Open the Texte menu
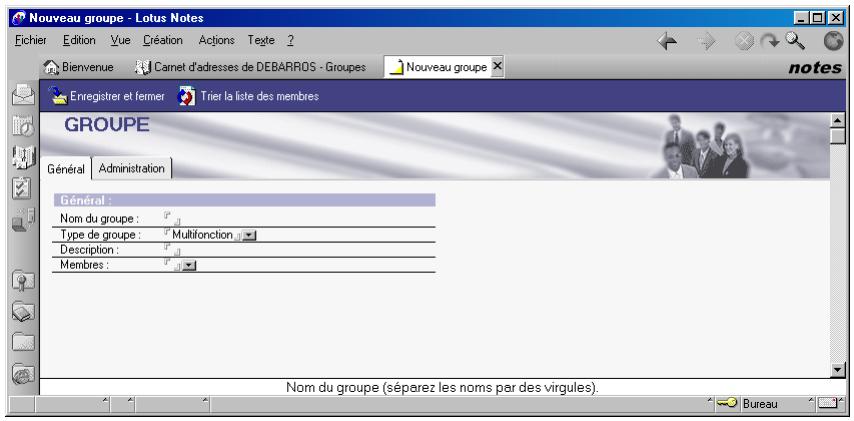Viewport: 854px width, 421px height. pyautogui.click(x=261, y=40)
